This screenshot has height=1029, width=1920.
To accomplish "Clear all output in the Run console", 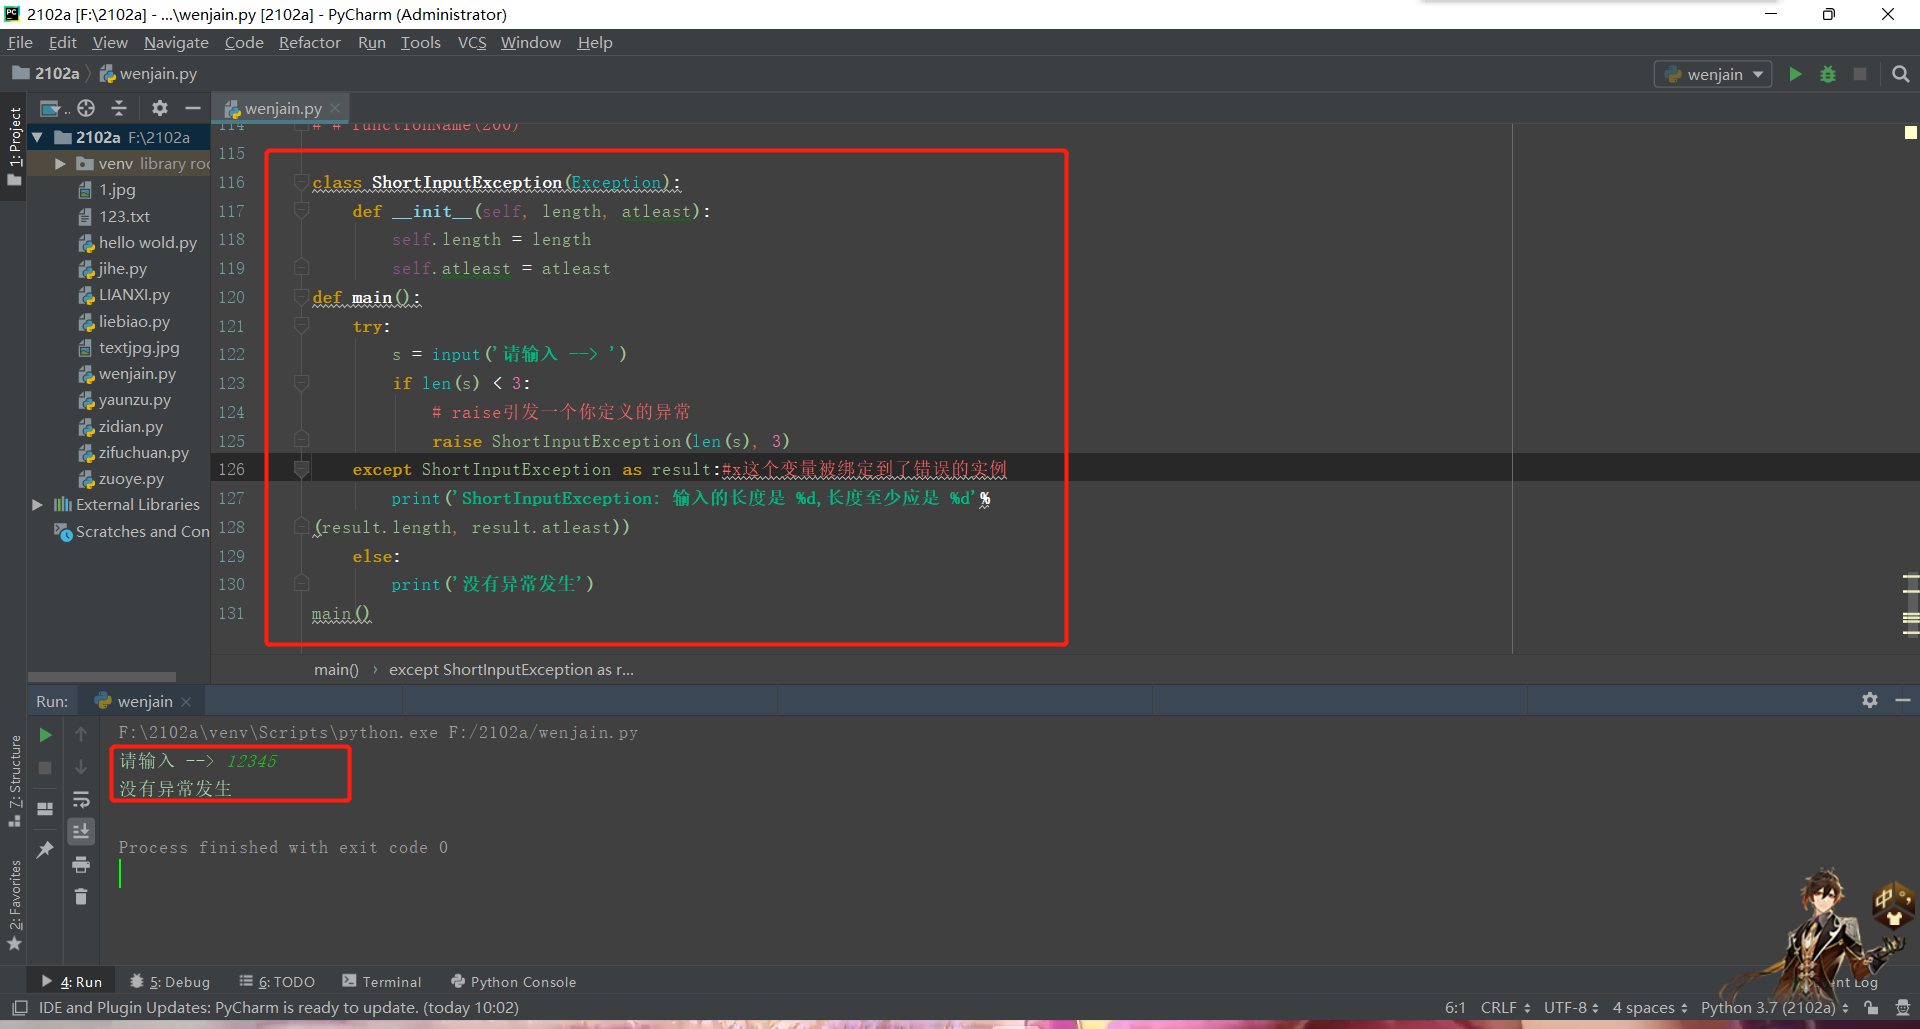I will tap(81, 897).
